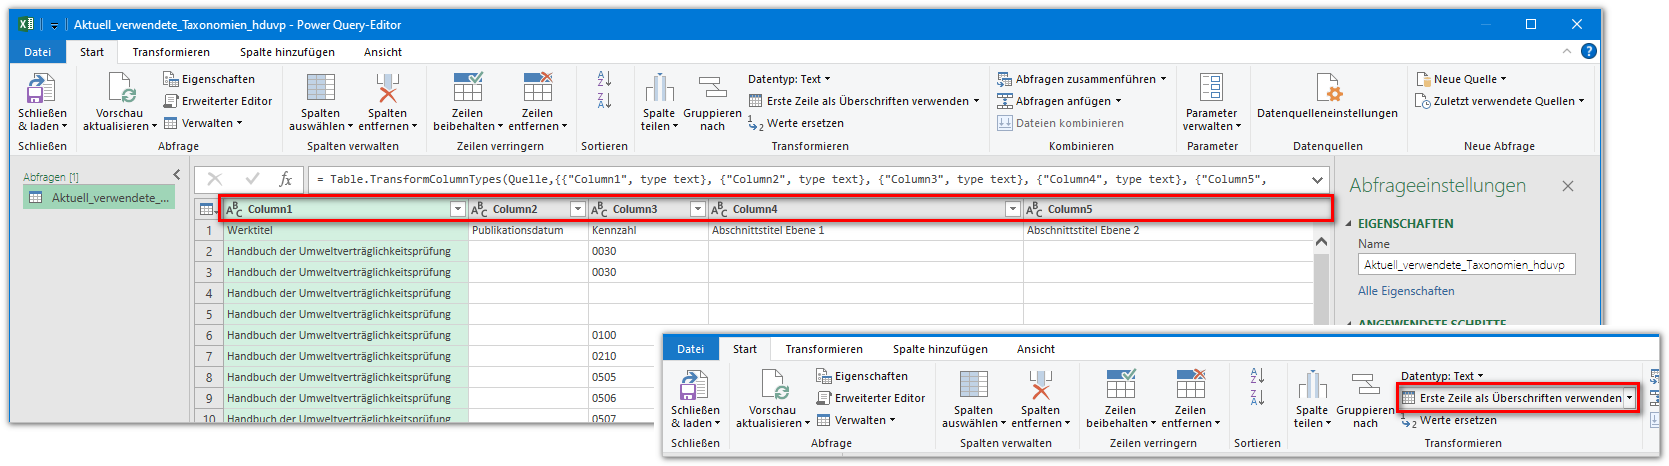Click the fx formula icon
1669x466 pixels.
coord(285,179)
